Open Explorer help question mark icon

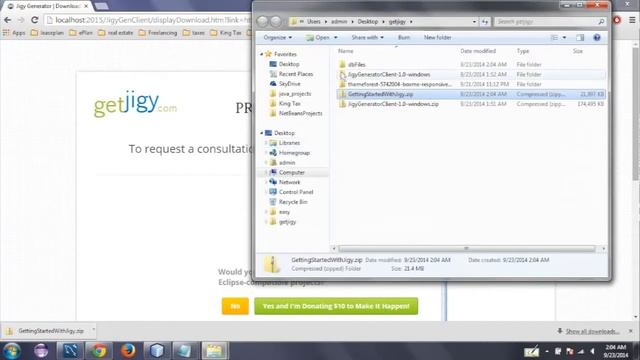(x=597, y=38)
